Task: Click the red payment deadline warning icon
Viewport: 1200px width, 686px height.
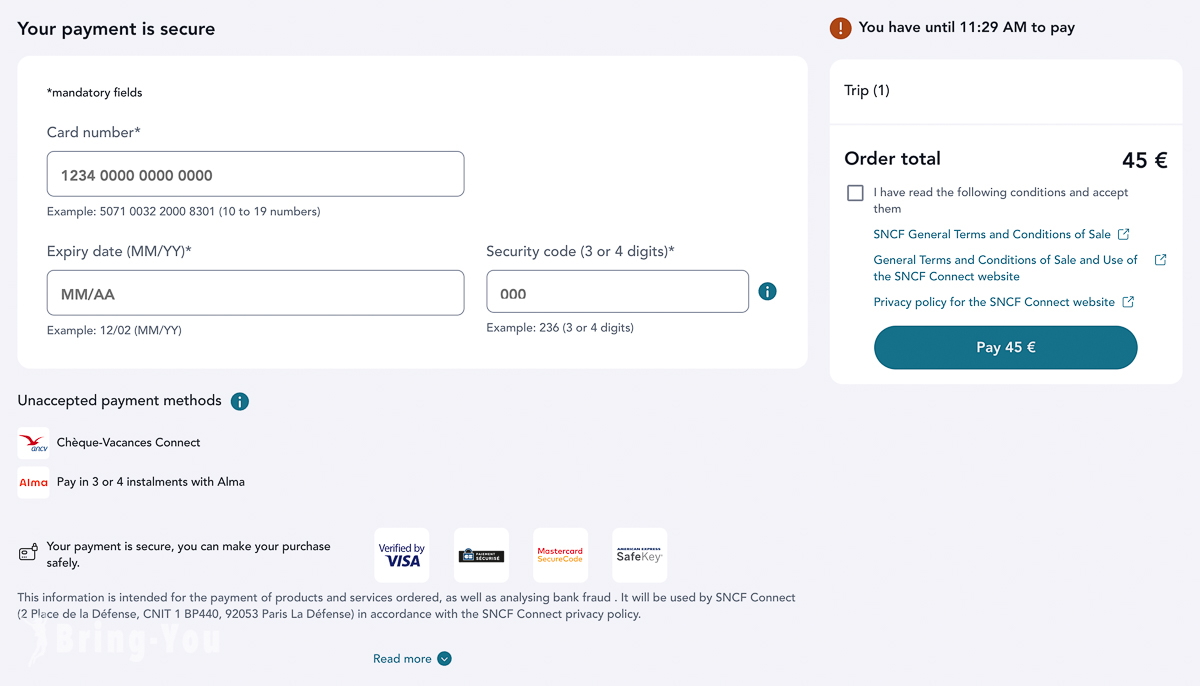Action: (840, 28)
